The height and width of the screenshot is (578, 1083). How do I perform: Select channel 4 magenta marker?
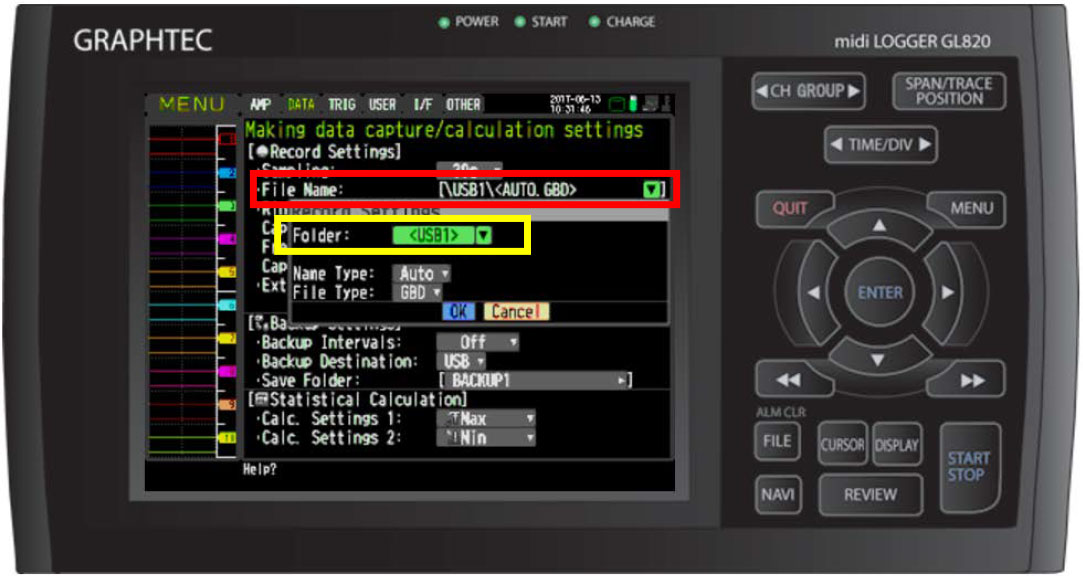[x=227, y=239]
